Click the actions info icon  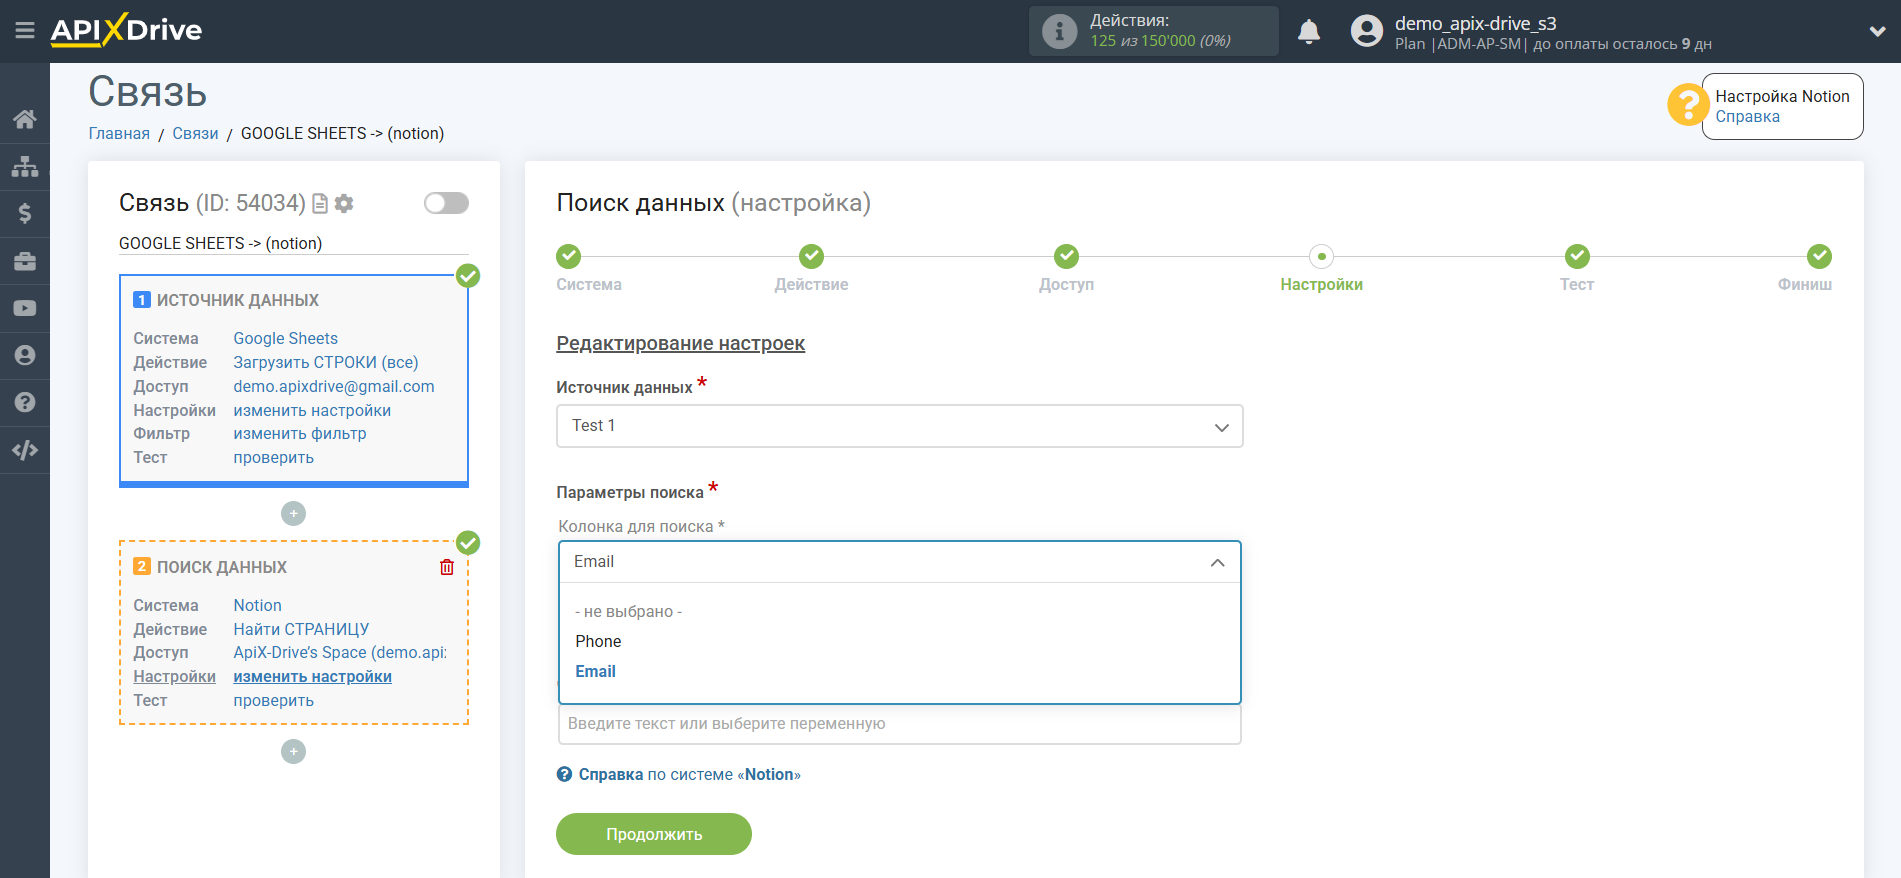[x=1059, y=31]
